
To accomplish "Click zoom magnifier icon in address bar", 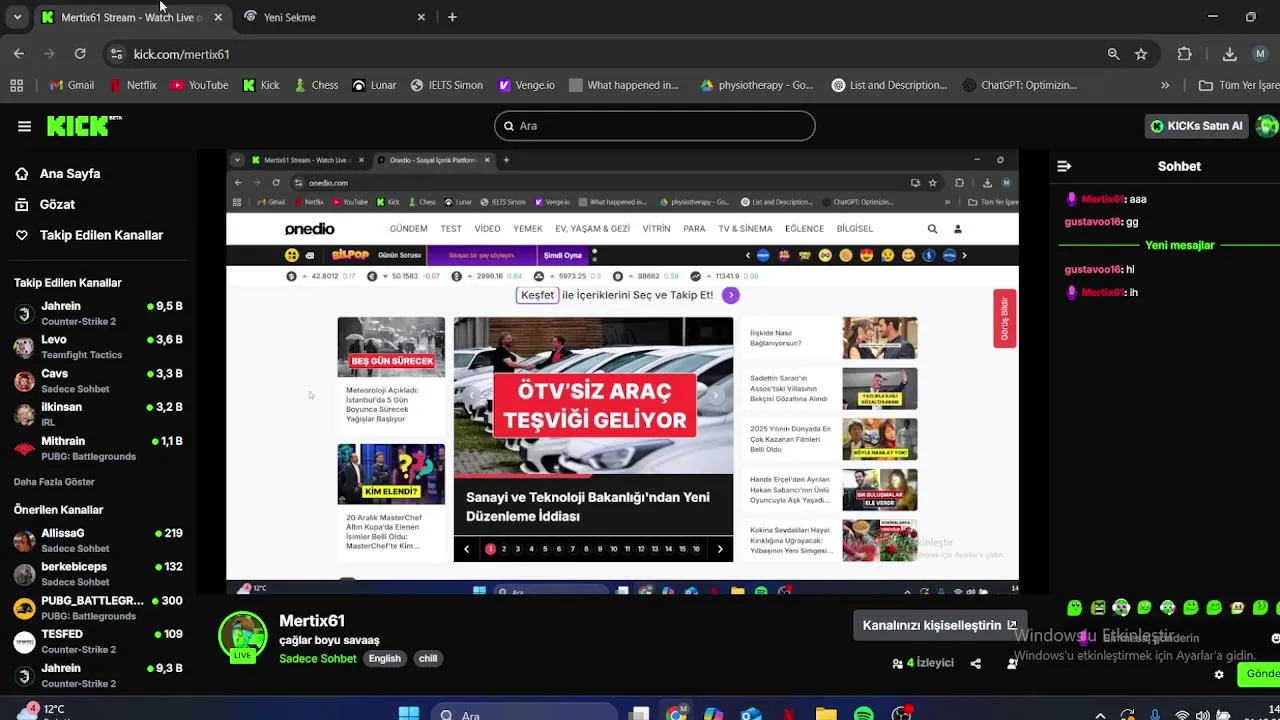I will tap(1113, 54).
